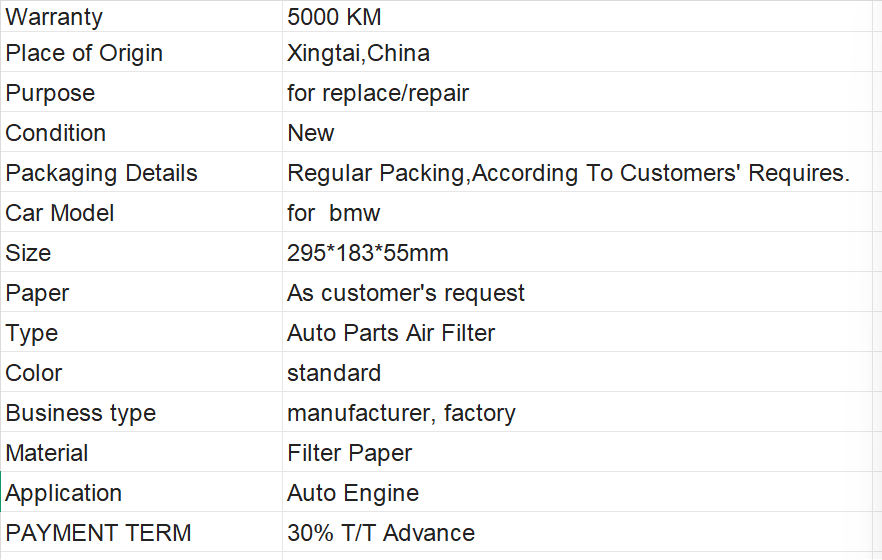Click the As customer's request cell
This screenshot has width=882, height=560.
(577, 292)
